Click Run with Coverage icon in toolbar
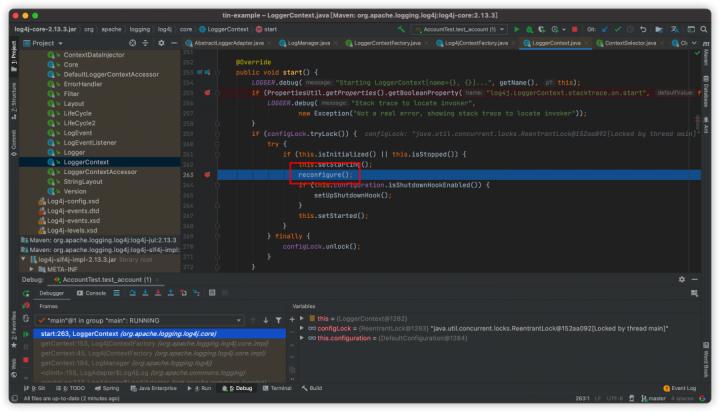 [542, 29]
